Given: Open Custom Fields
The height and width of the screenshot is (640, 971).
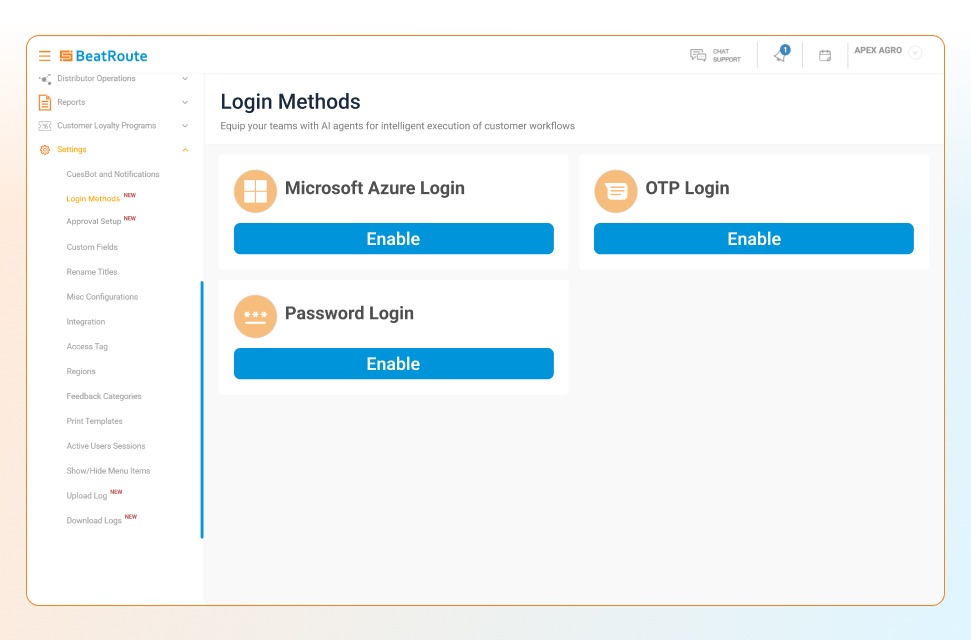Looking at the screenshot, I should tap(92, 247).
